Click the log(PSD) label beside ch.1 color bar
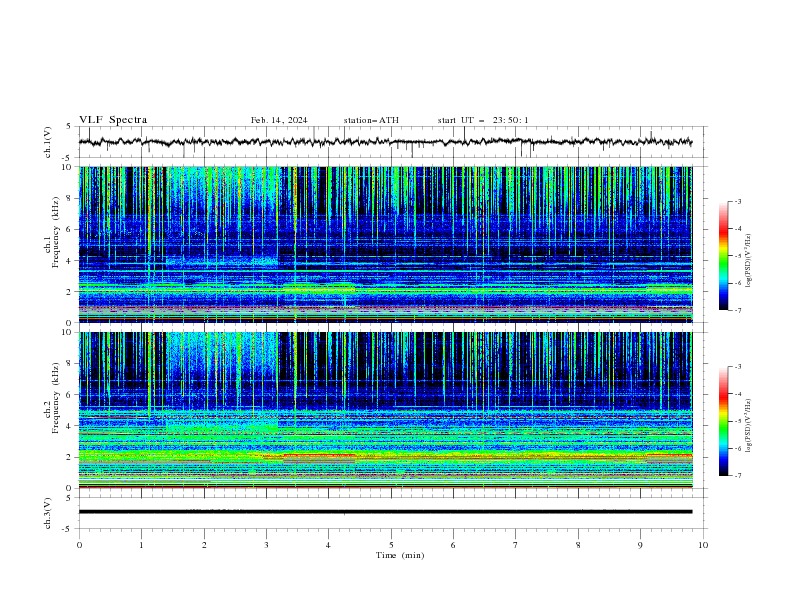This screenshot has width=792, height=612. pyautogui.click(x=749, y=261)
